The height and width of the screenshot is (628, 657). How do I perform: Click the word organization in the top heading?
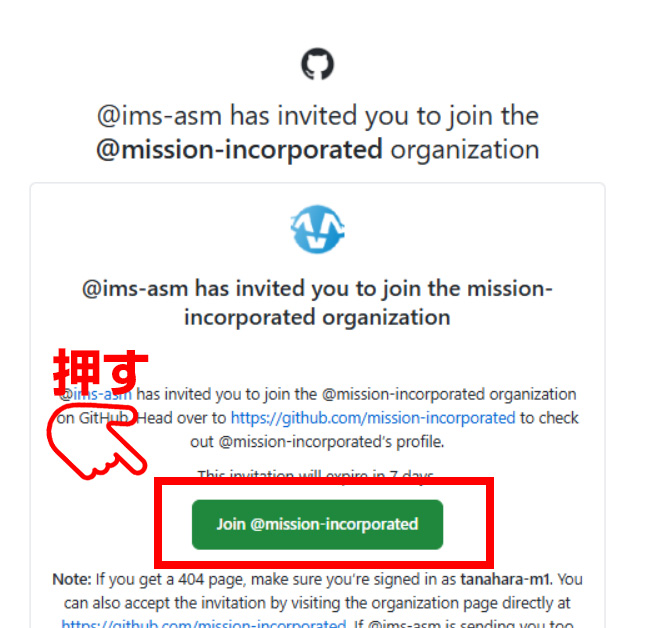pyautogui.click(x=465, y=150)
